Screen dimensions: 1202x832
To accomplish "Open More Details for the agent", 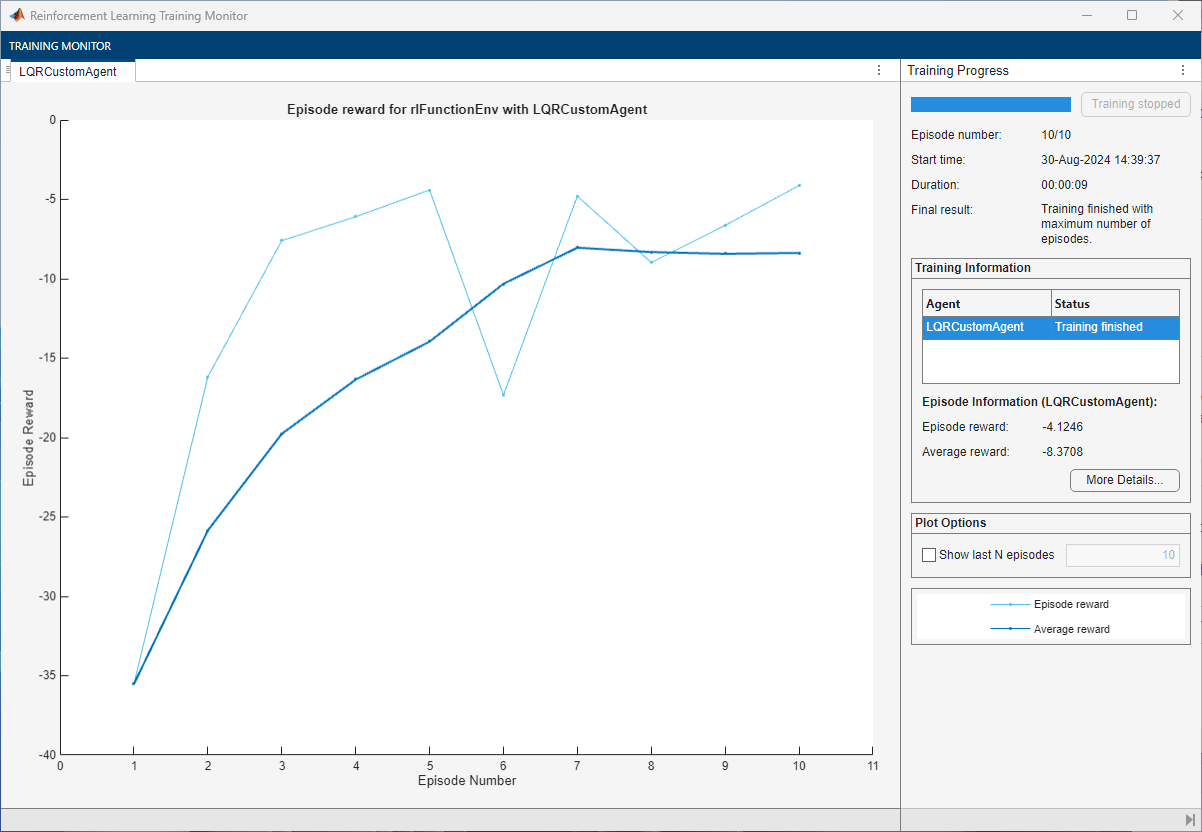I will click(x=1125, y=480).
